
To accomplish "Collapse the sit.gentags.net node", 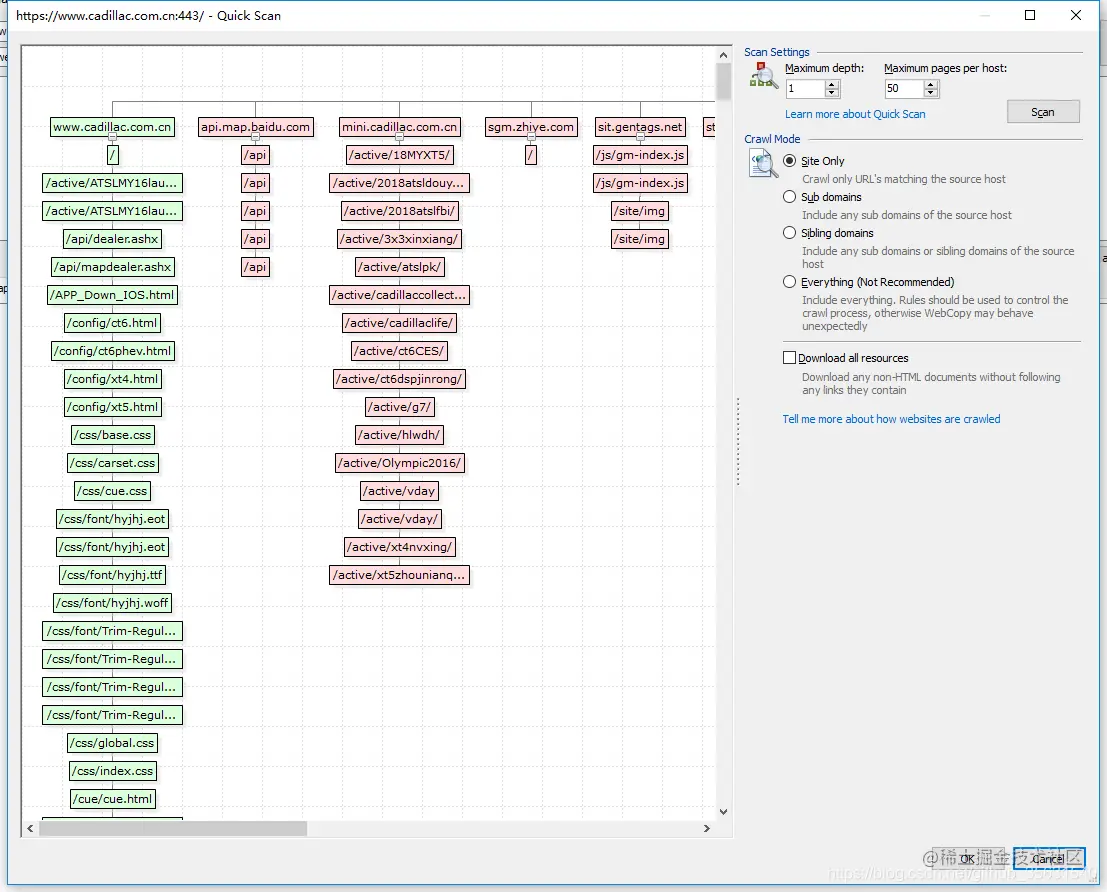I will pyautogui.click(x=640, y=136).
